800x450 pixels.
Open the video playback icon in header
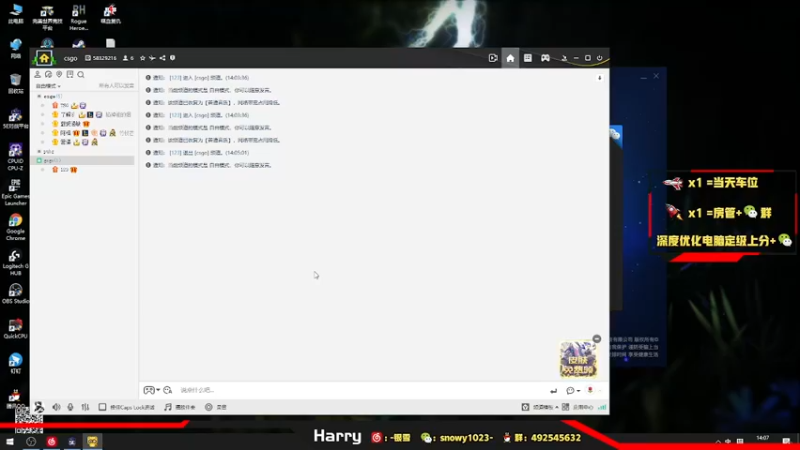click(x=493, y=58)
